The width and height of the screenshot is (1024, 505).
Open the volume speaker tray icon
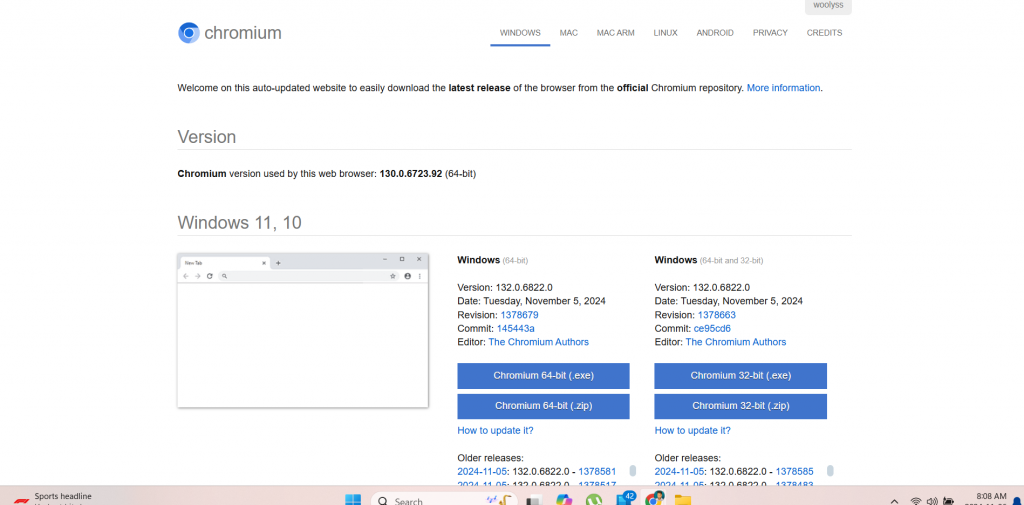(x=932, y=501)
